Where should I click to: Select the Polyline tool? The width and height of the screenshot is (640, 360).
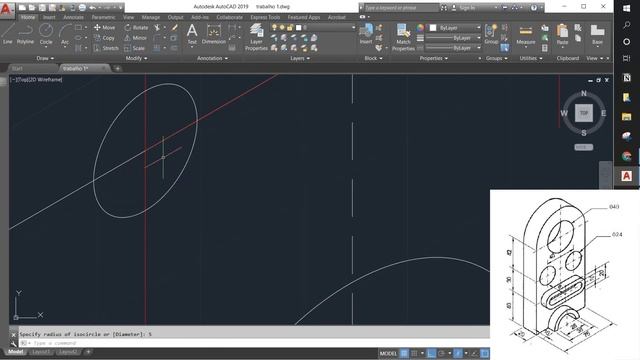pos(25,33)
